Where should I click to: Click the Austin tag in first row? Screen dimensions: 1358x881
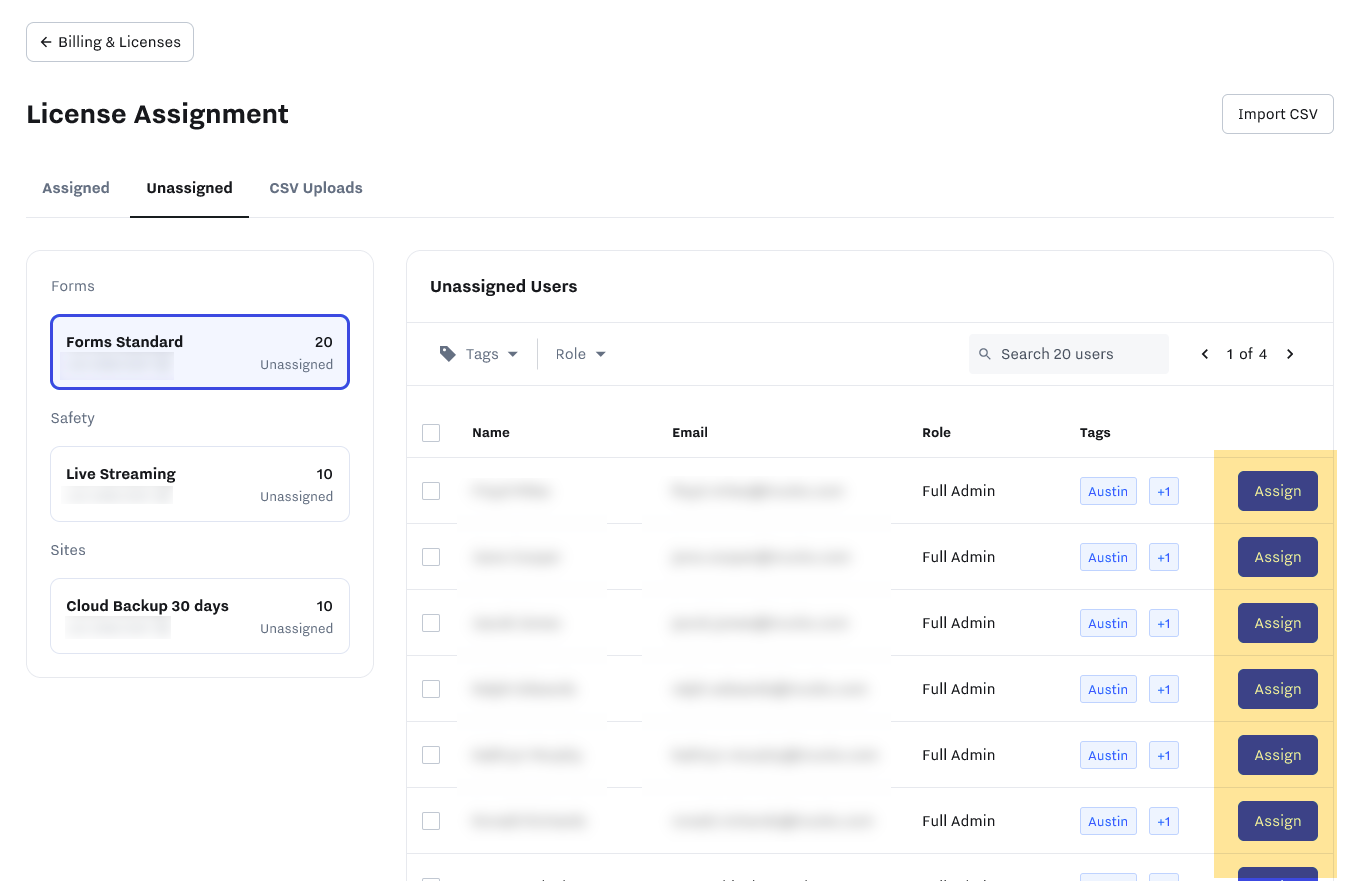click(x=1108, y=491)
